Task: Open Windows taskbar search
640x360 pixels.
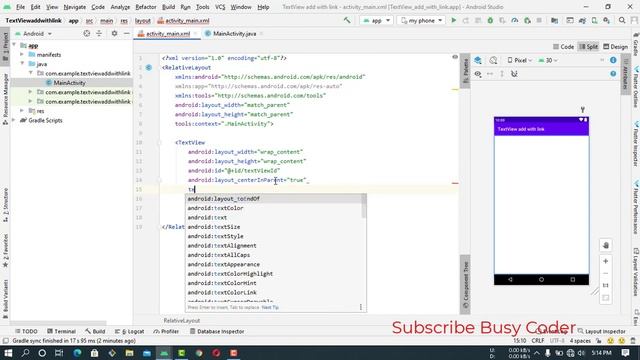Action: pyautogui.click(x=25, y=353)
